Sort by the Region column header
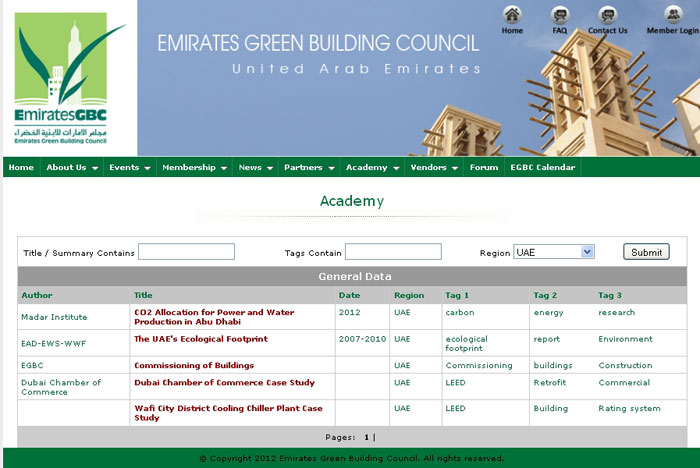The height and width of the screenshot is (468, 700). pyautogui.click(x=409, y=295)
